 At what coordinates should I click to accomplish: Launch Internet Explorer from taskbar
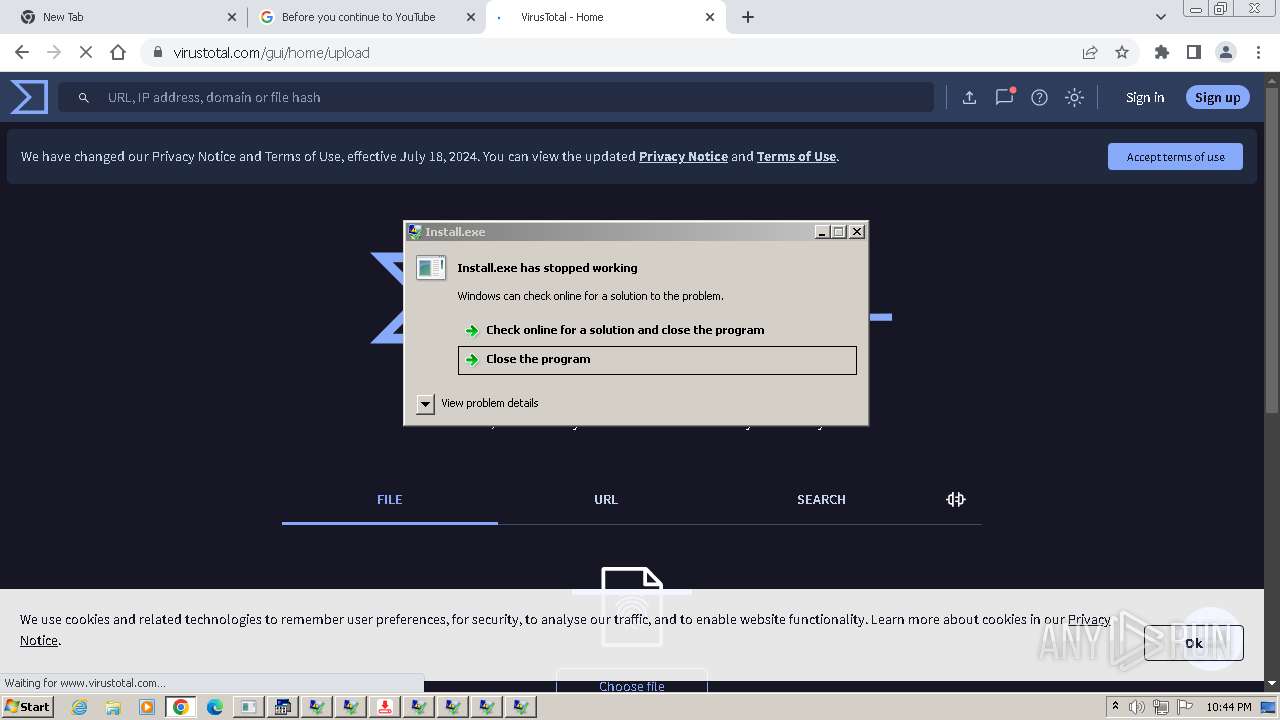pos(79,707)
